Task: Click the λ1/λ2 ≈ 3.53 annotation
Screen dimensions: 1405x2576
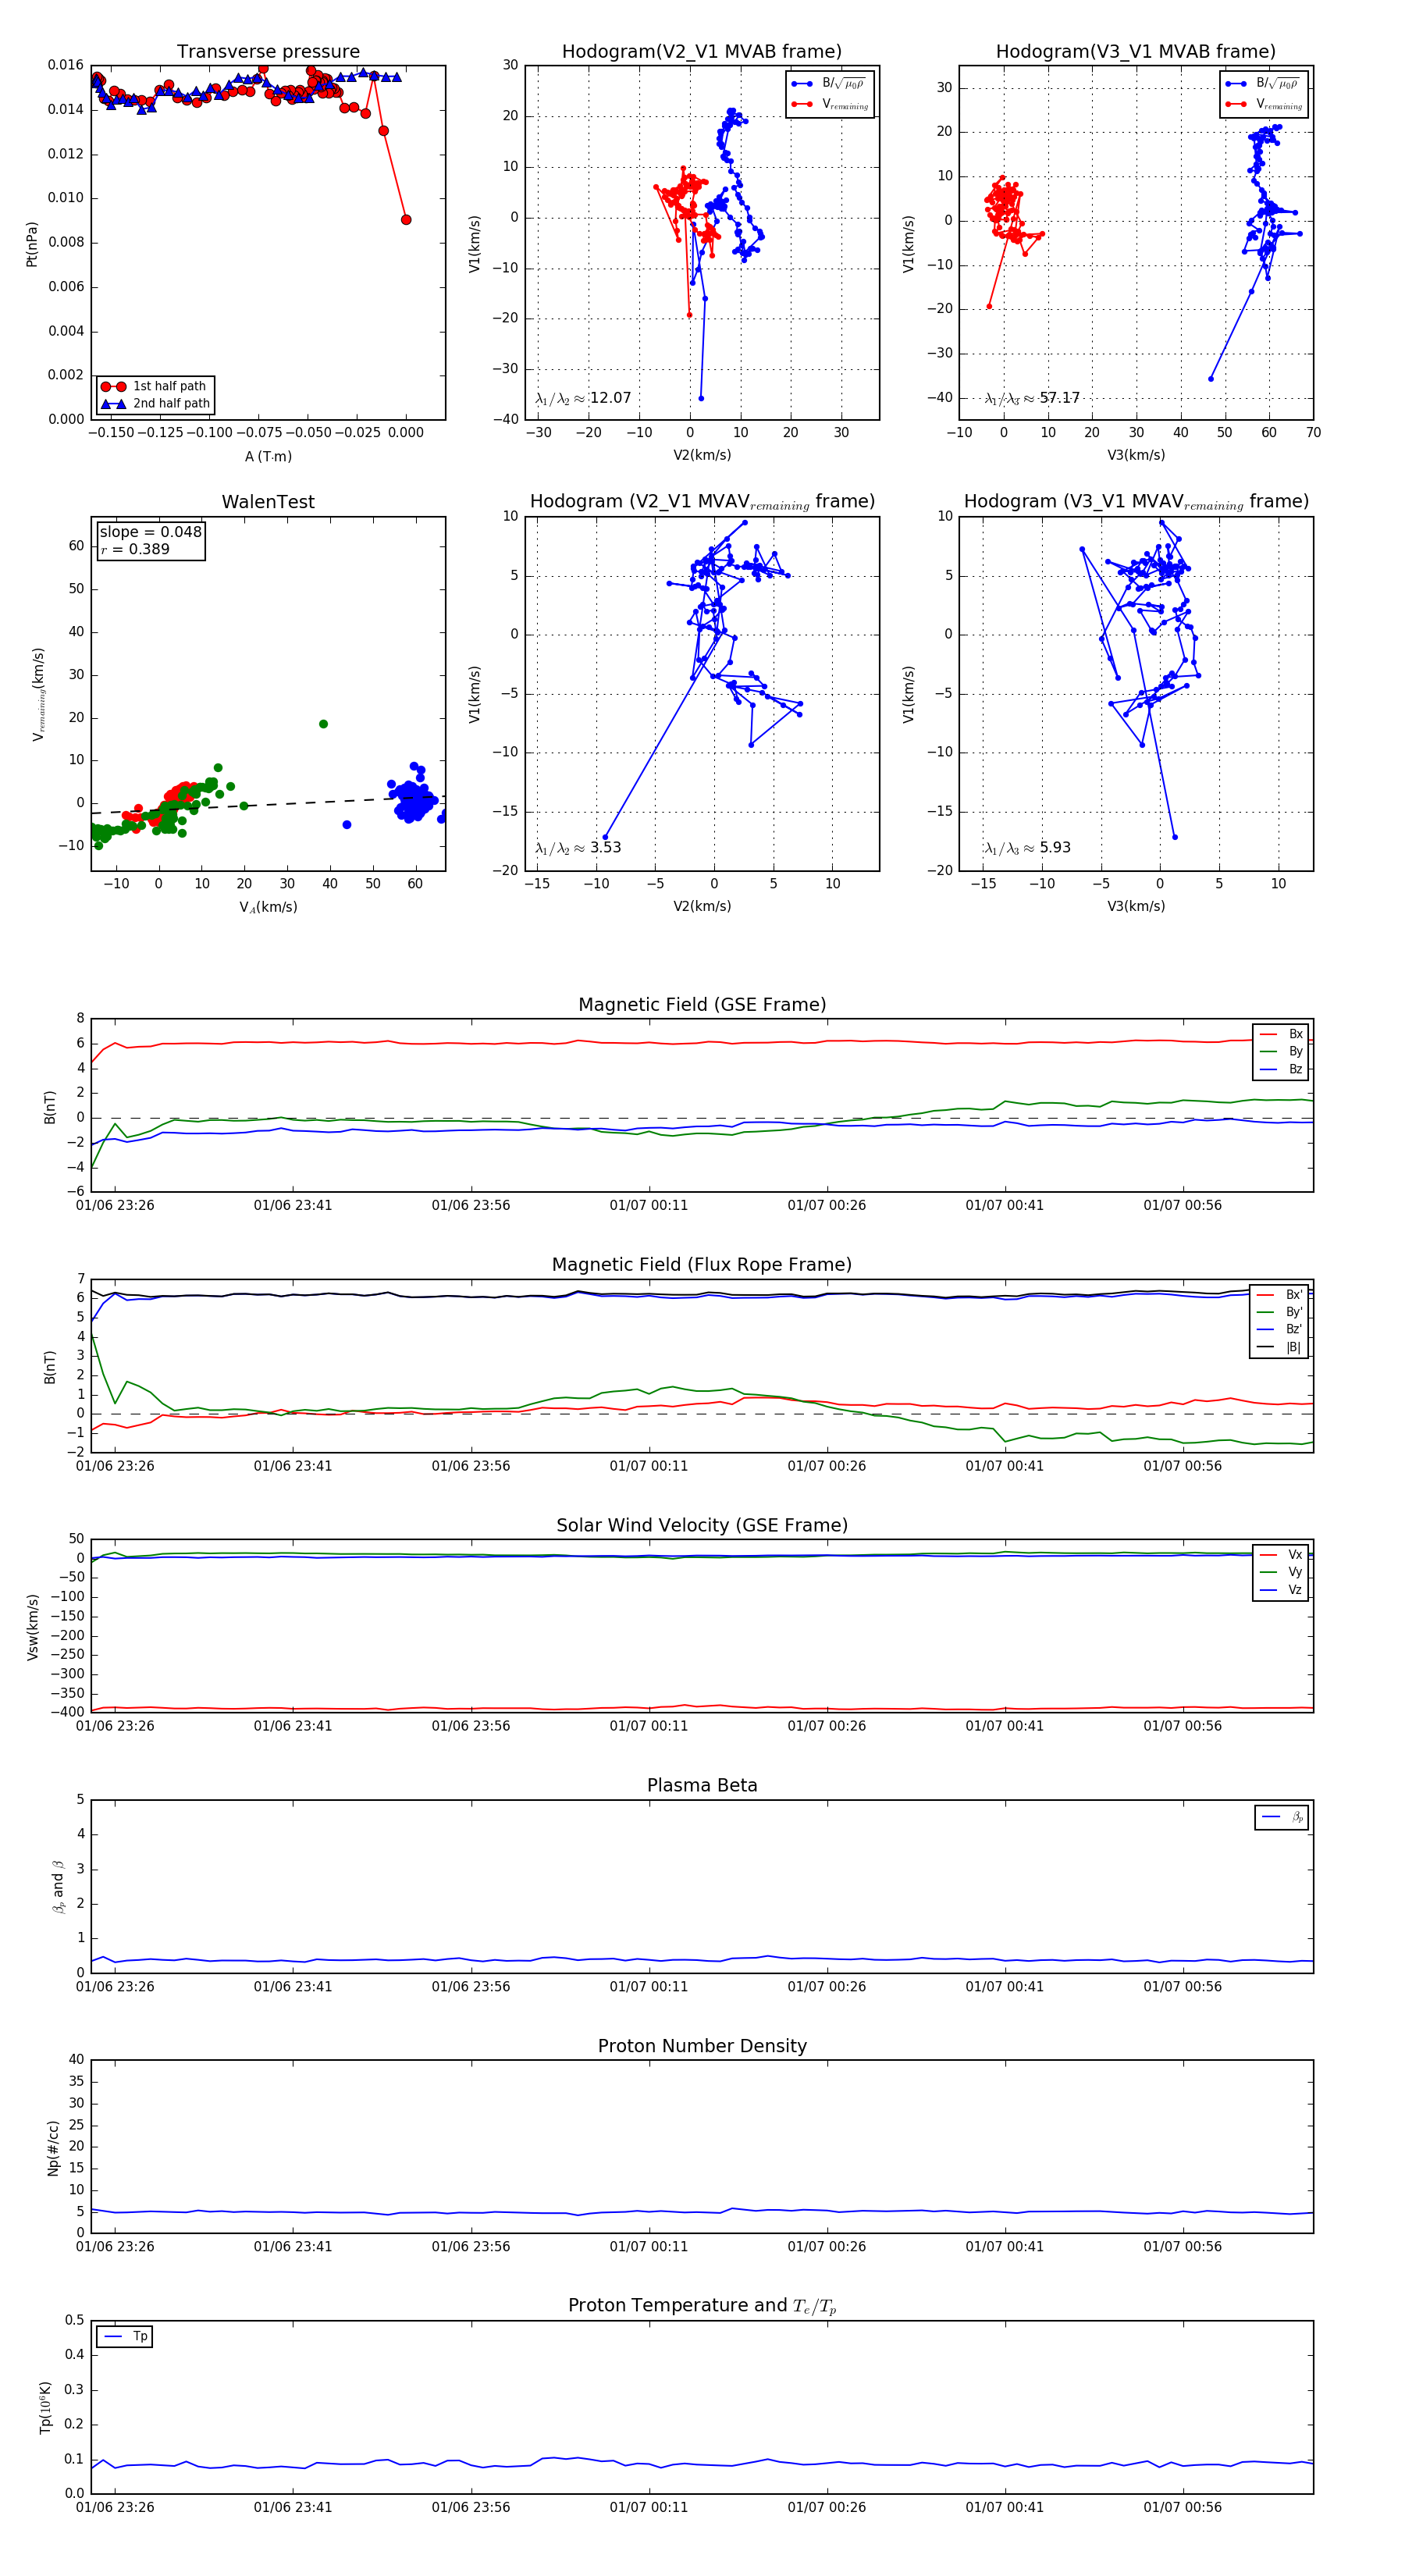Action: (x=578, y=848)
